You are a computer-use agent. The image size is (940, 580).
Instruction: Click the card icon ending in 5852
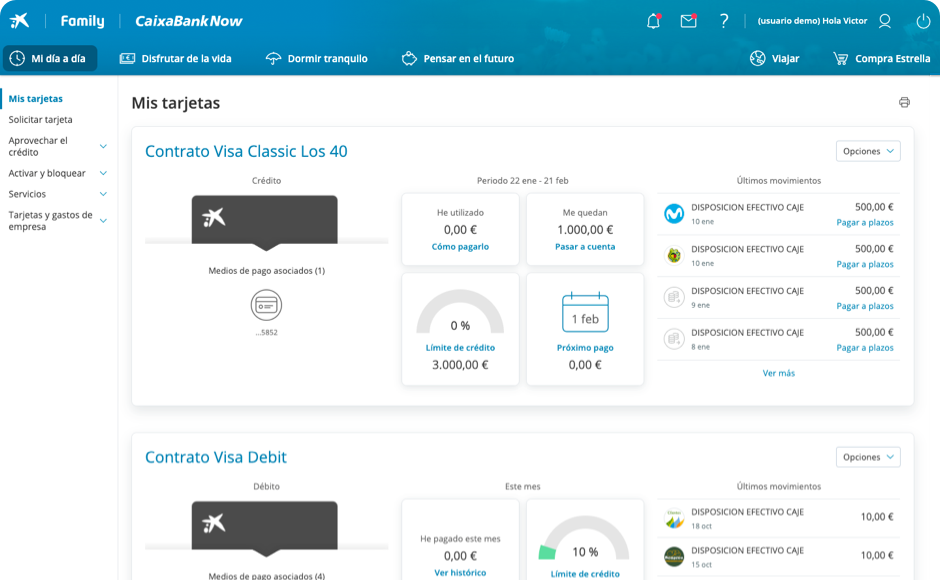[266, 305]
